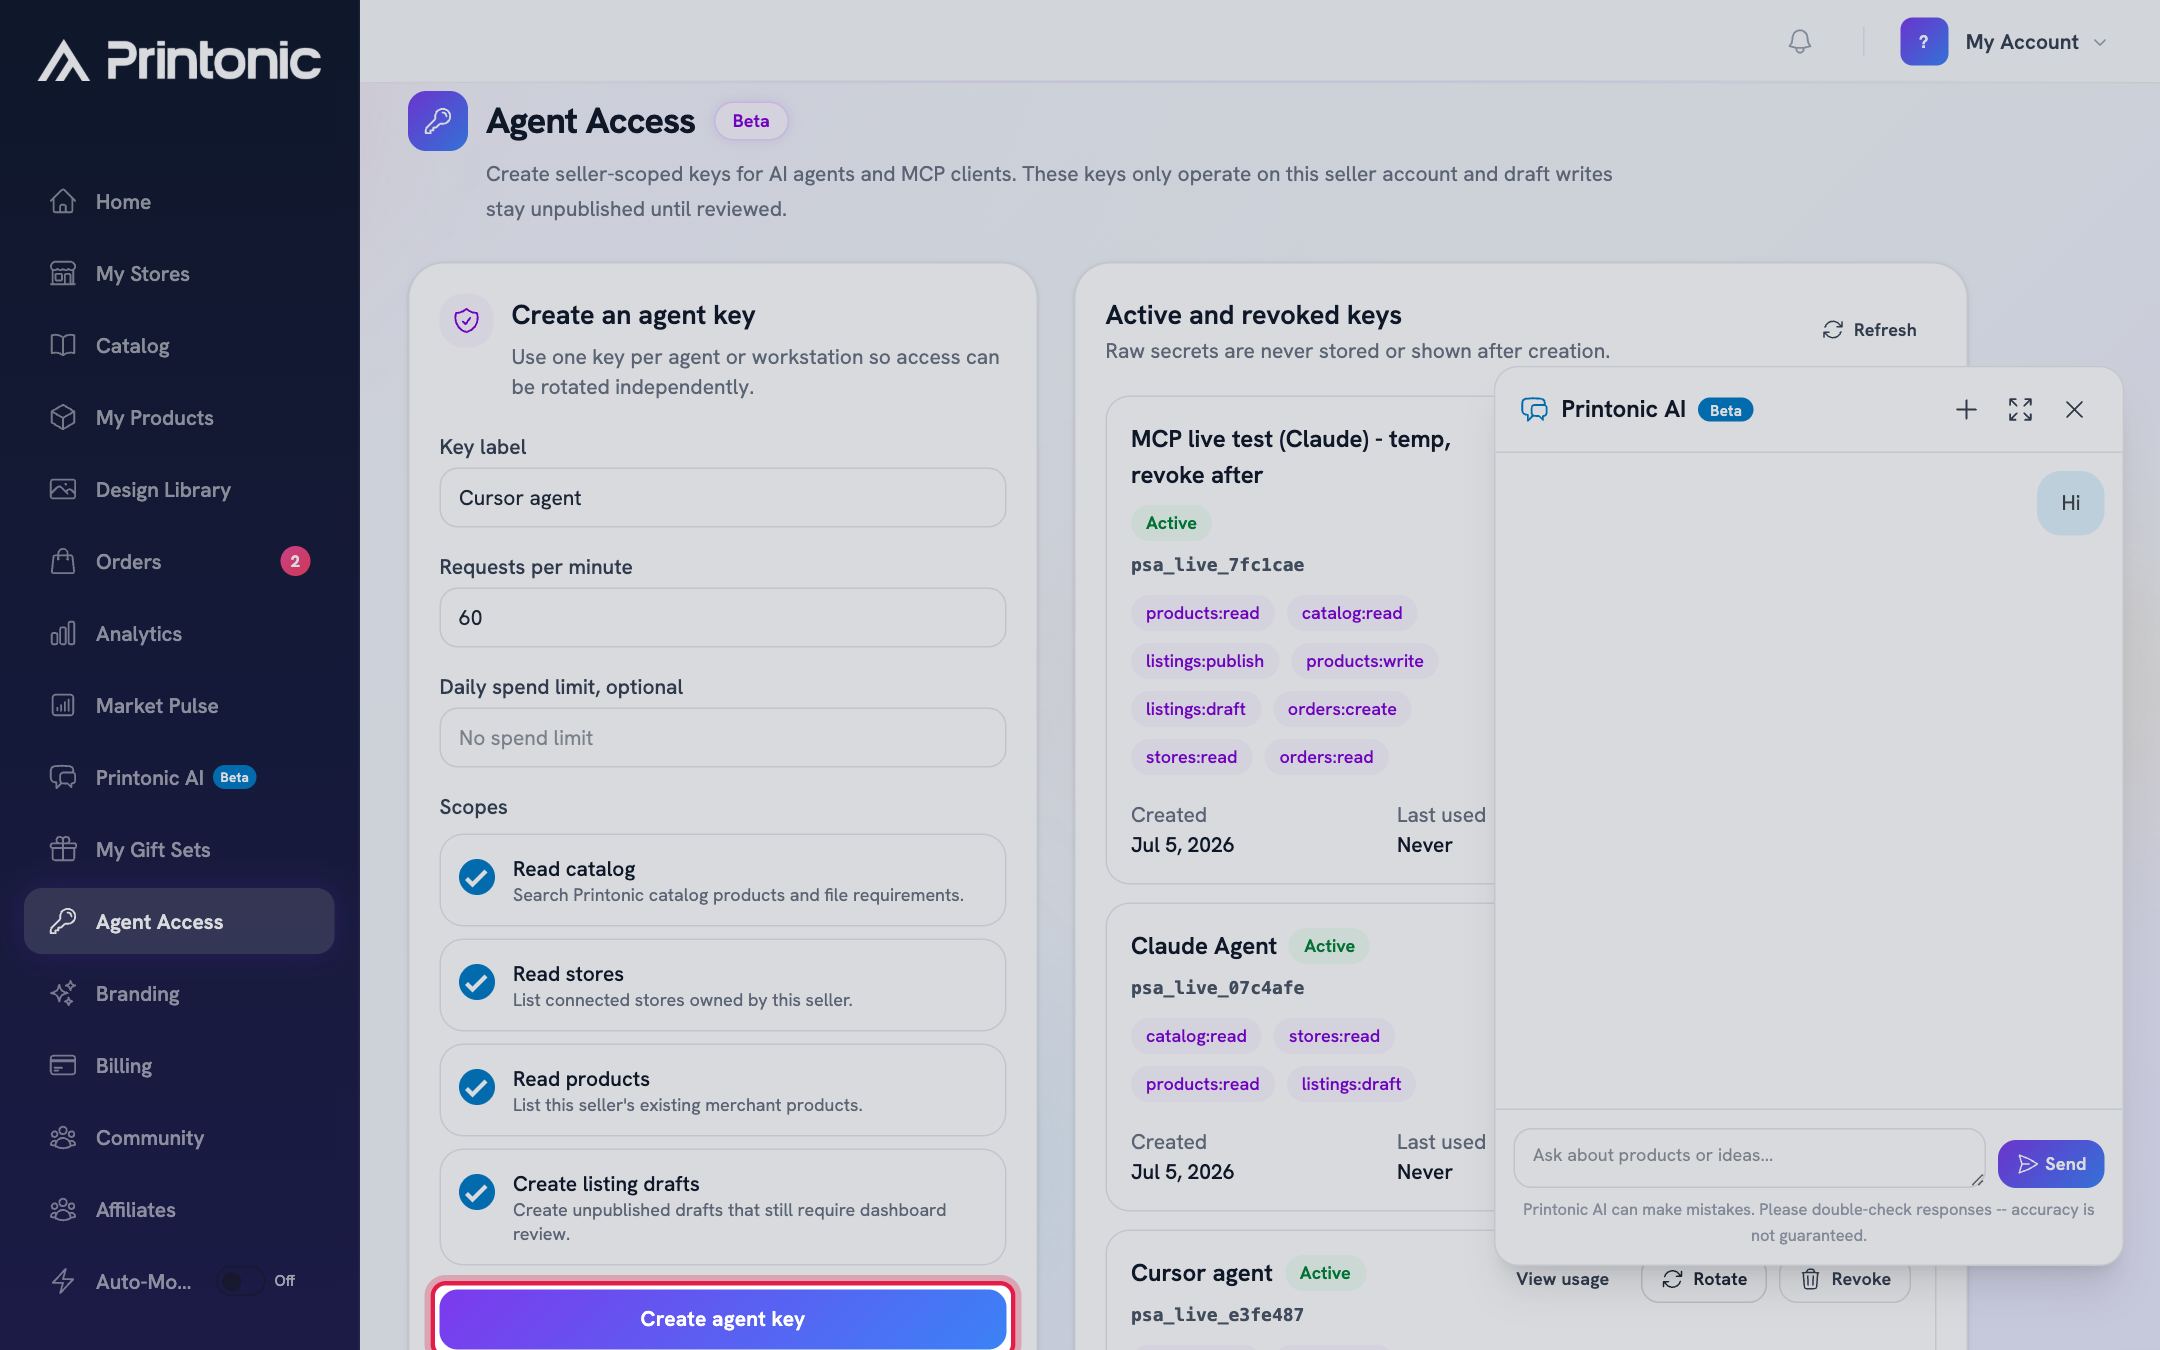
Task: Click the Daily spend limit field
Action: [x=722, y=737]
